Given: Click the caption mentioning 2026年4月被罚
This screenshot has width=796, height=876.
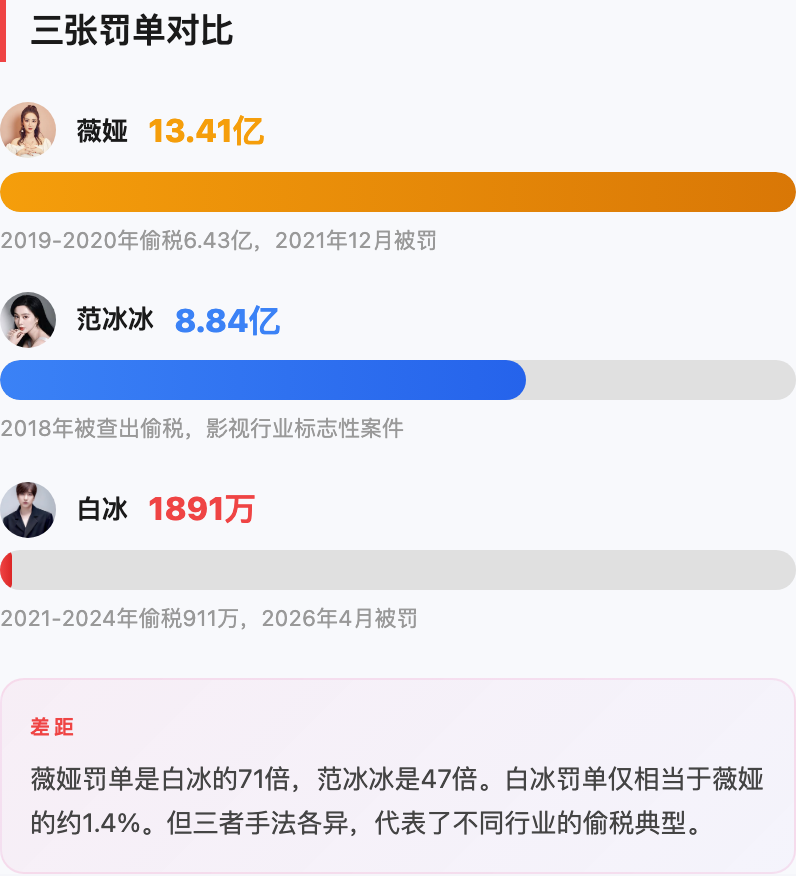Looking at the screenshot, I should tap(208, 618).
